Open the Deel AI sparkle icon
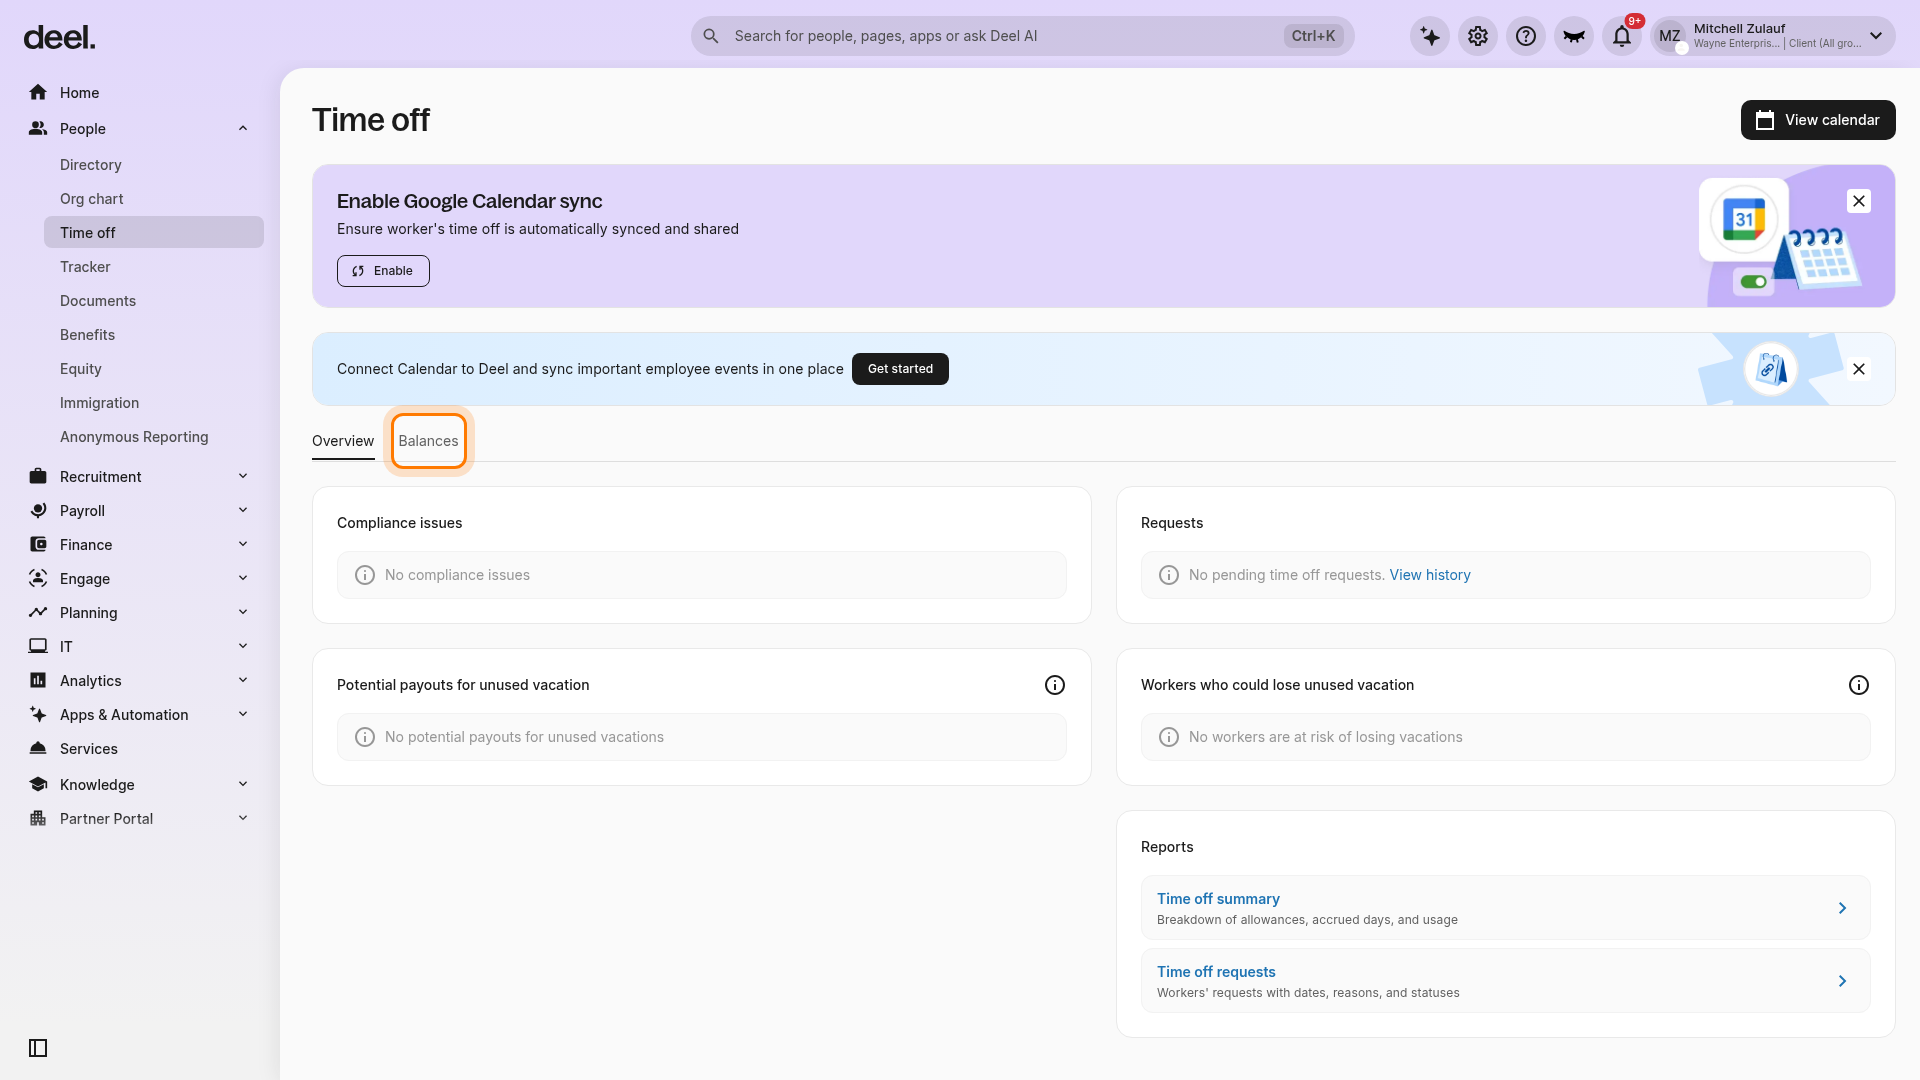This screenshot has width=1920, height=1080. [1430, 36]
